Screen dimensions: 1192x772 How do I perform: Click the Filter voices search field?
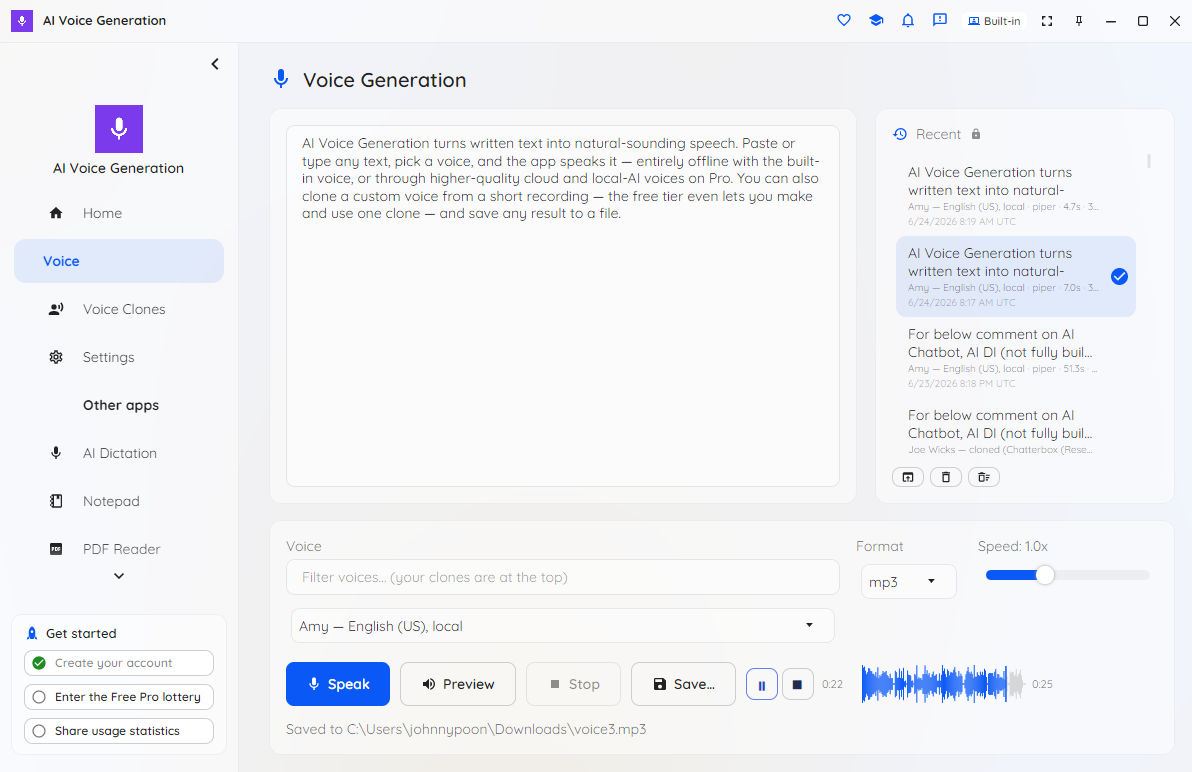[x=563, y=577]
